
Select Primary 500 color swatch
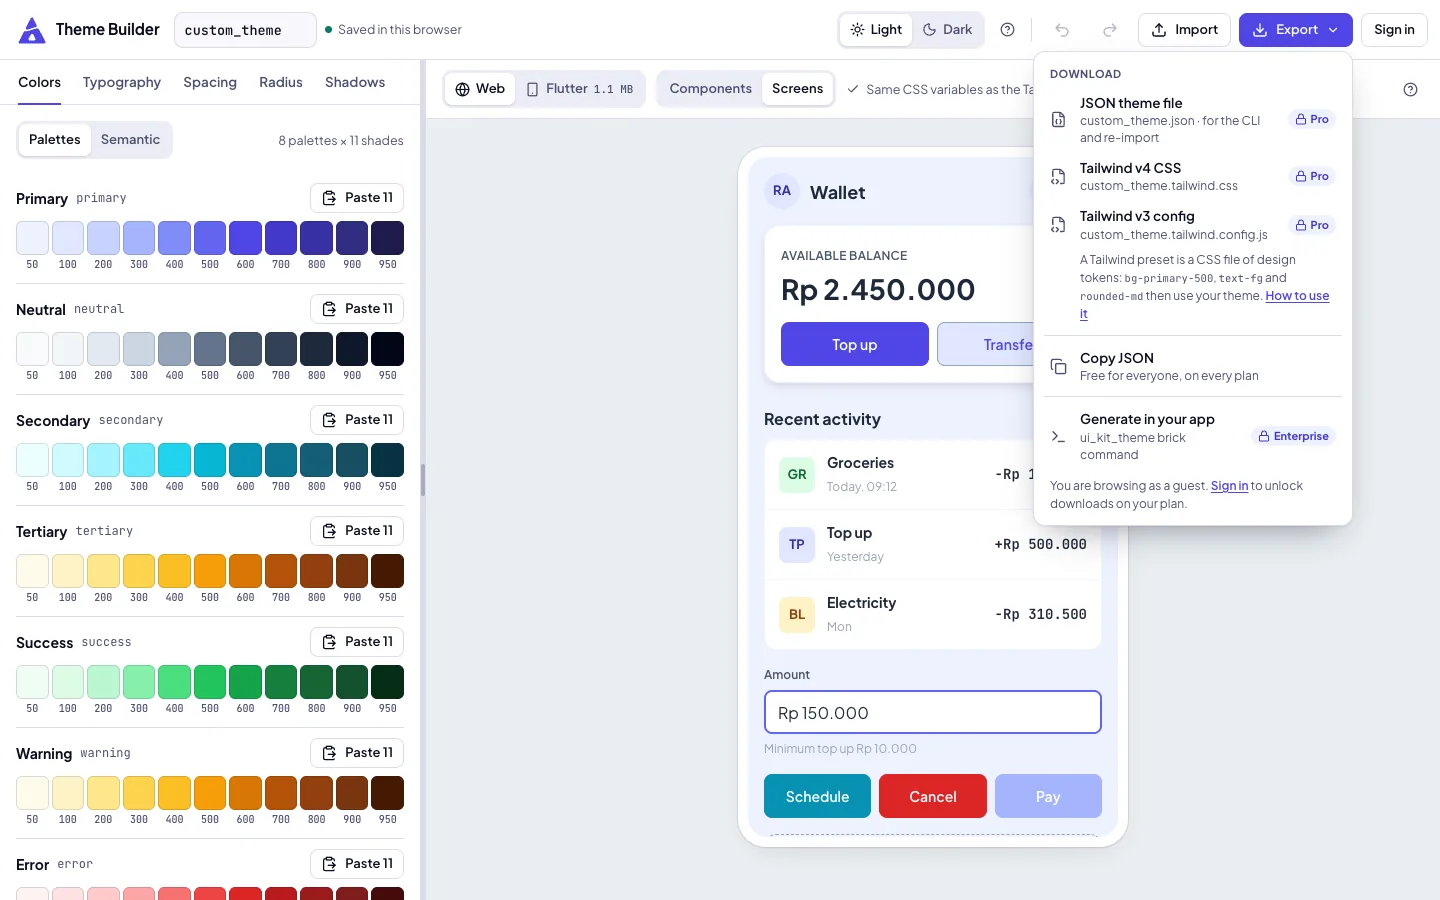210,238
